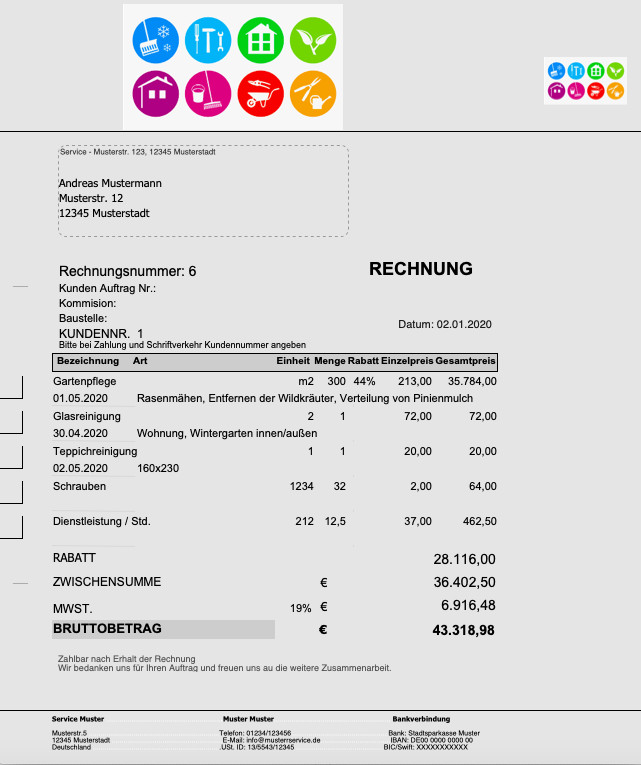Image resolution: width=641 pixels, height=765 pixels.
Task: Click the BIC/Swift line in footer
Action: click(x=425, y=747)
